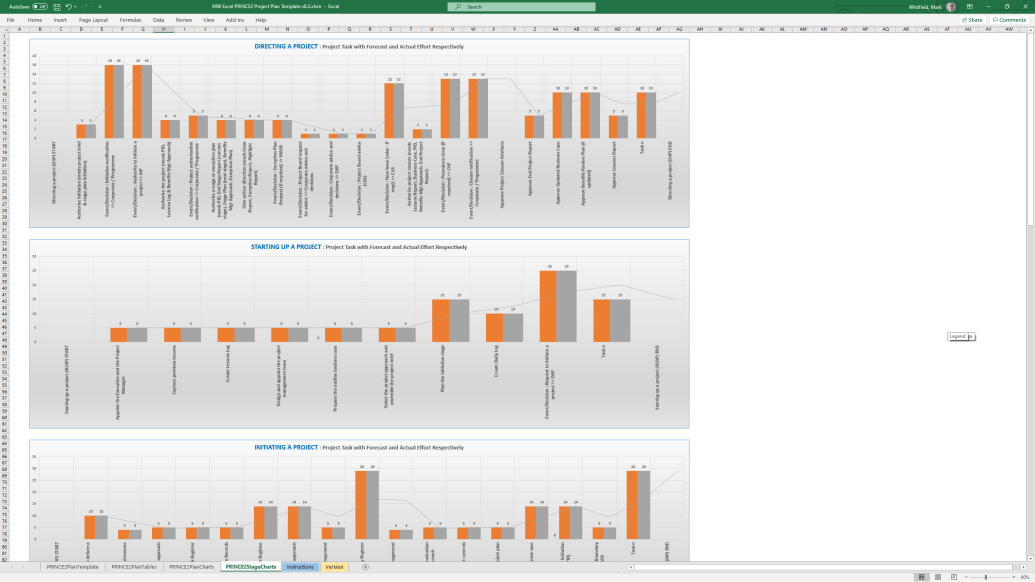1035x582 pixels.
Task: Expand the Undo history dropdown arrow
Action: pos(78,6)
